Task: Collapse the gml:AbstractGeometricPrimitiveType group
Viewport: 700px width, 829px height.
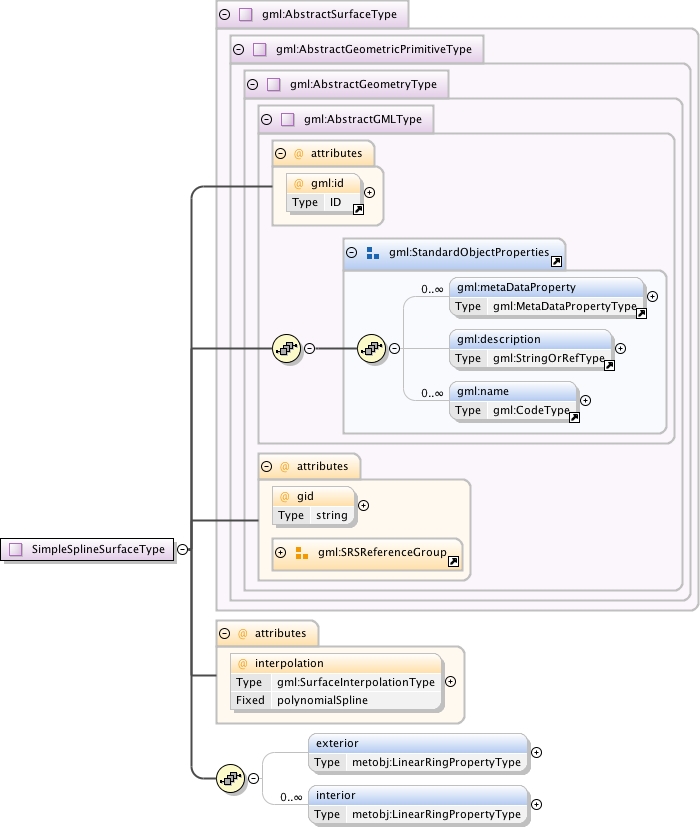Action: (x=238, y=49)
